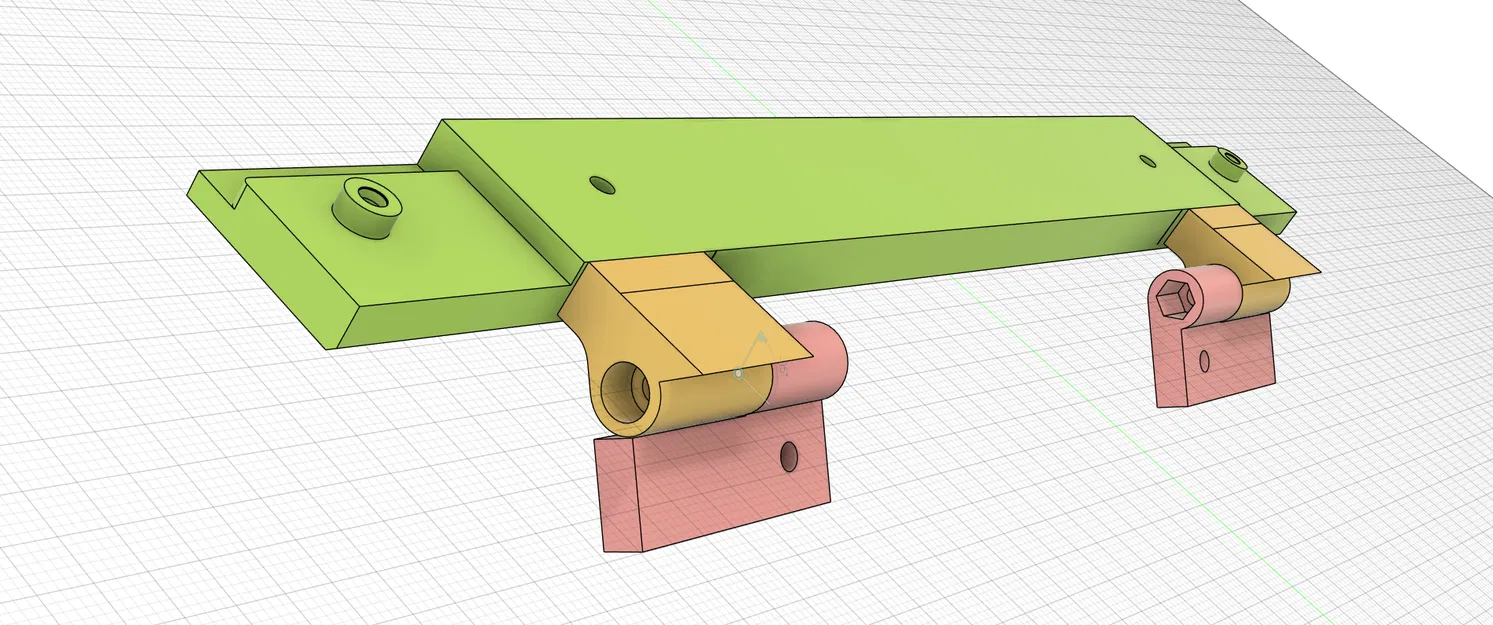Click the joint rotation arrow indicator
The image size is (1493, 625).
762,337
